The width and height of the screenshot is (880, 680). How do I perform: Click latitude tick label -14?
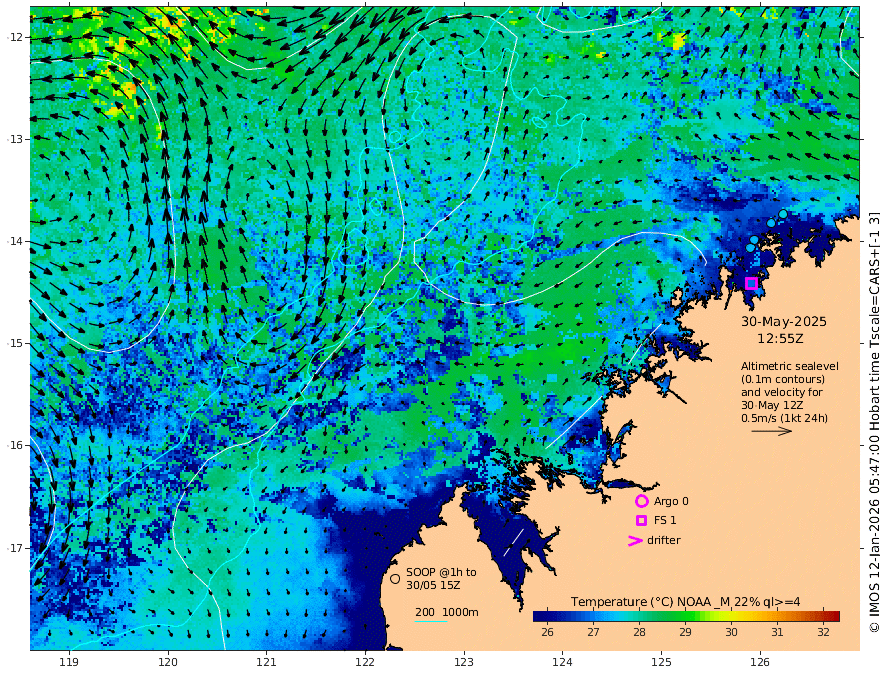pos(16,241)
